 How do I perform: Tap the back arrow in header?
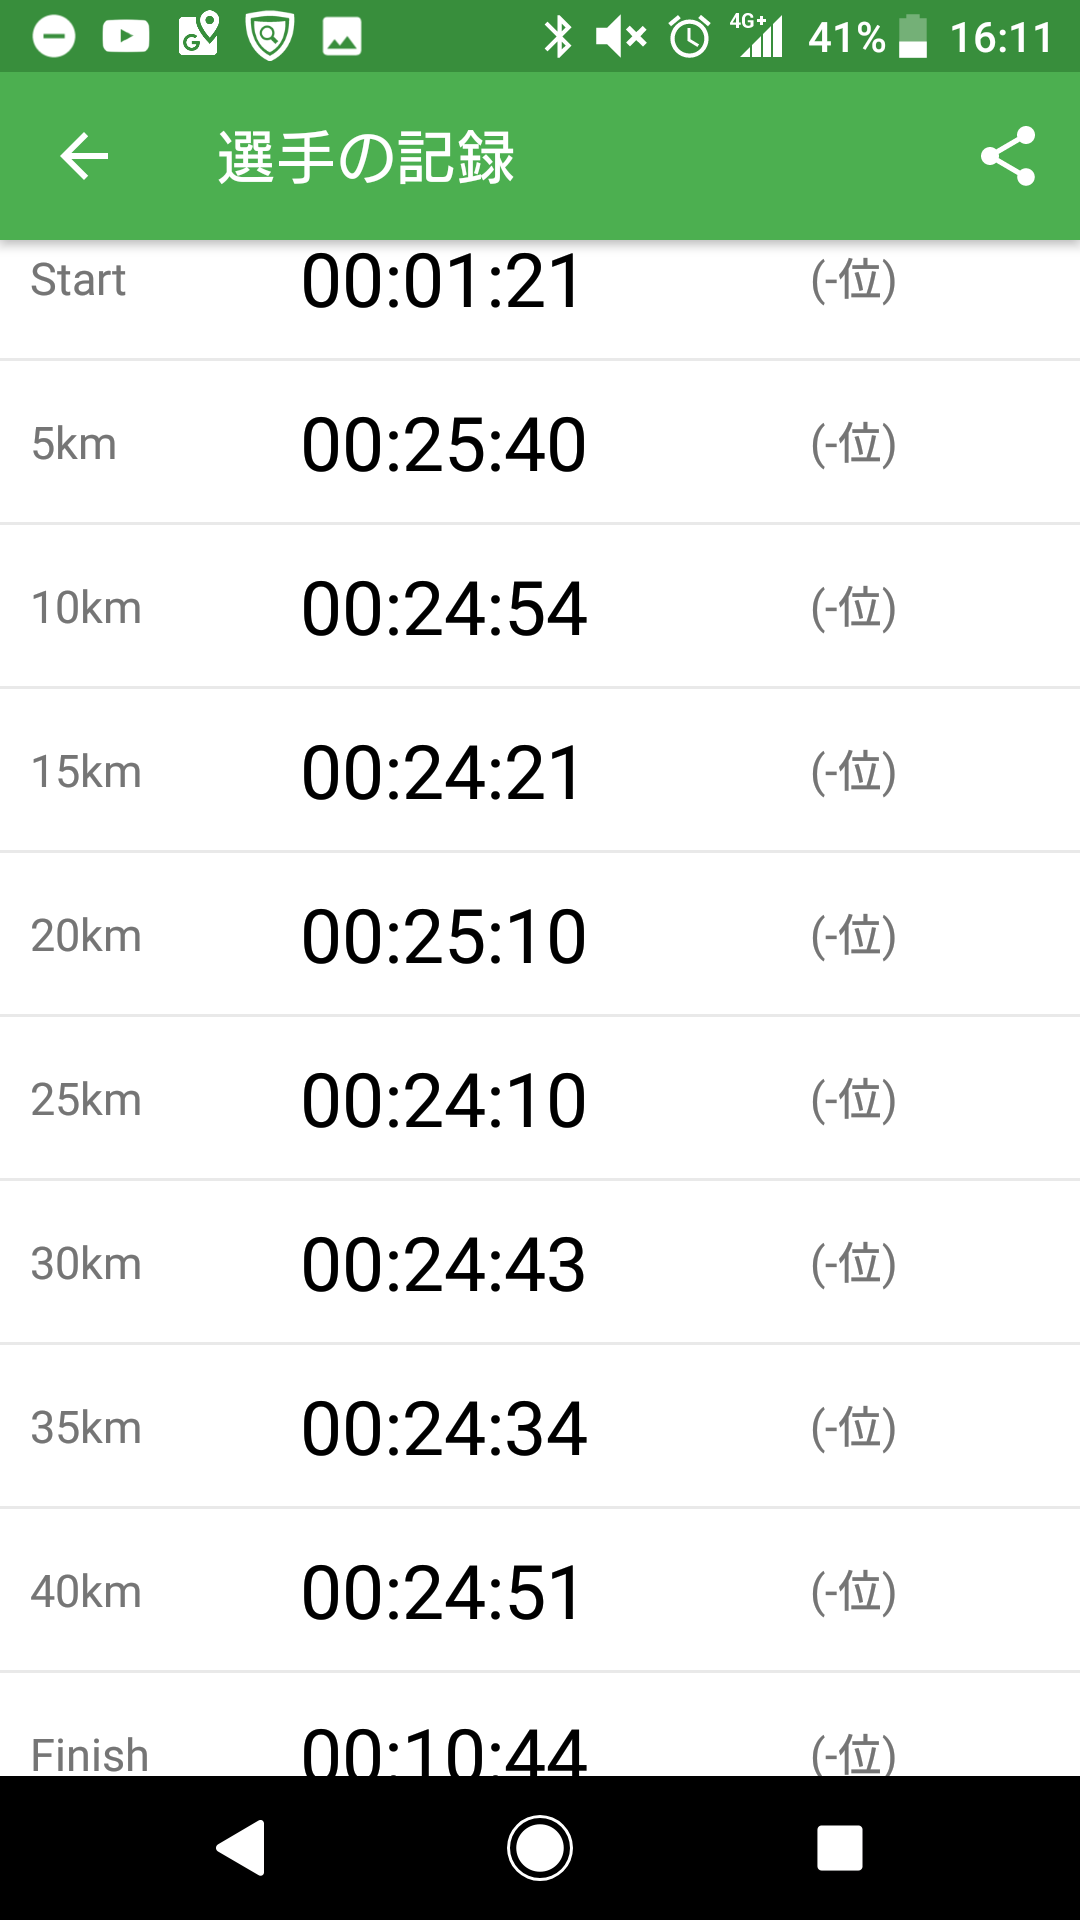[x=84, y=157]
